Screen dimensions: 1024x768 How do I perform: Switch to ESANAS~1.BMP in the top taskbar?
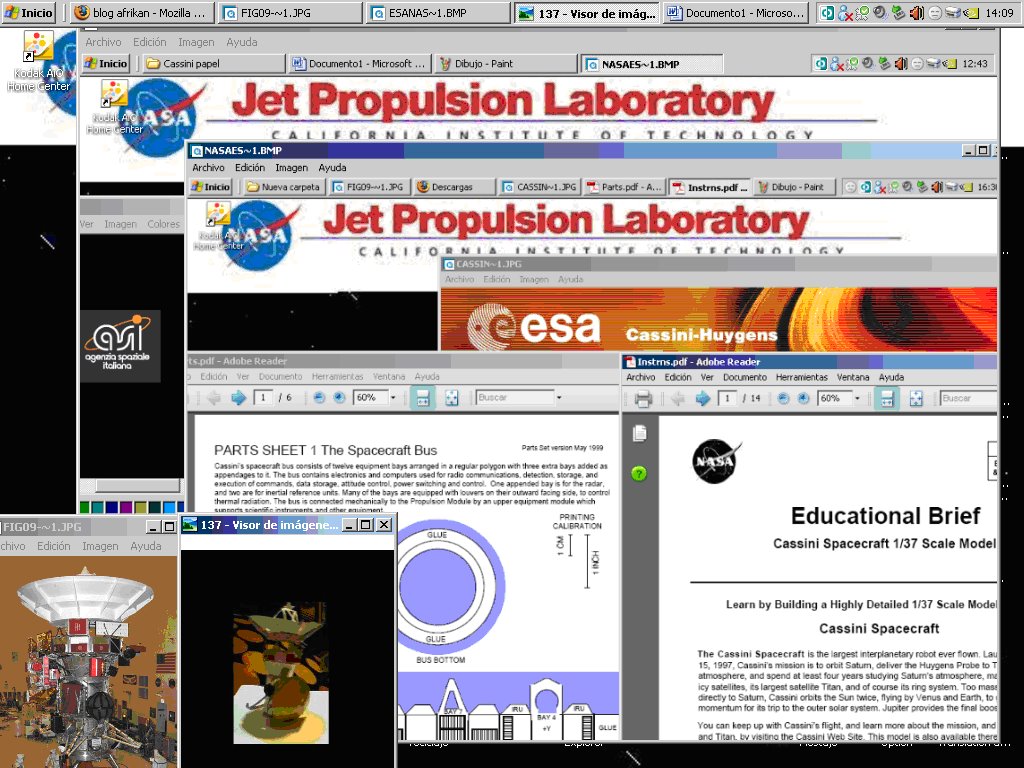(438, 12)
